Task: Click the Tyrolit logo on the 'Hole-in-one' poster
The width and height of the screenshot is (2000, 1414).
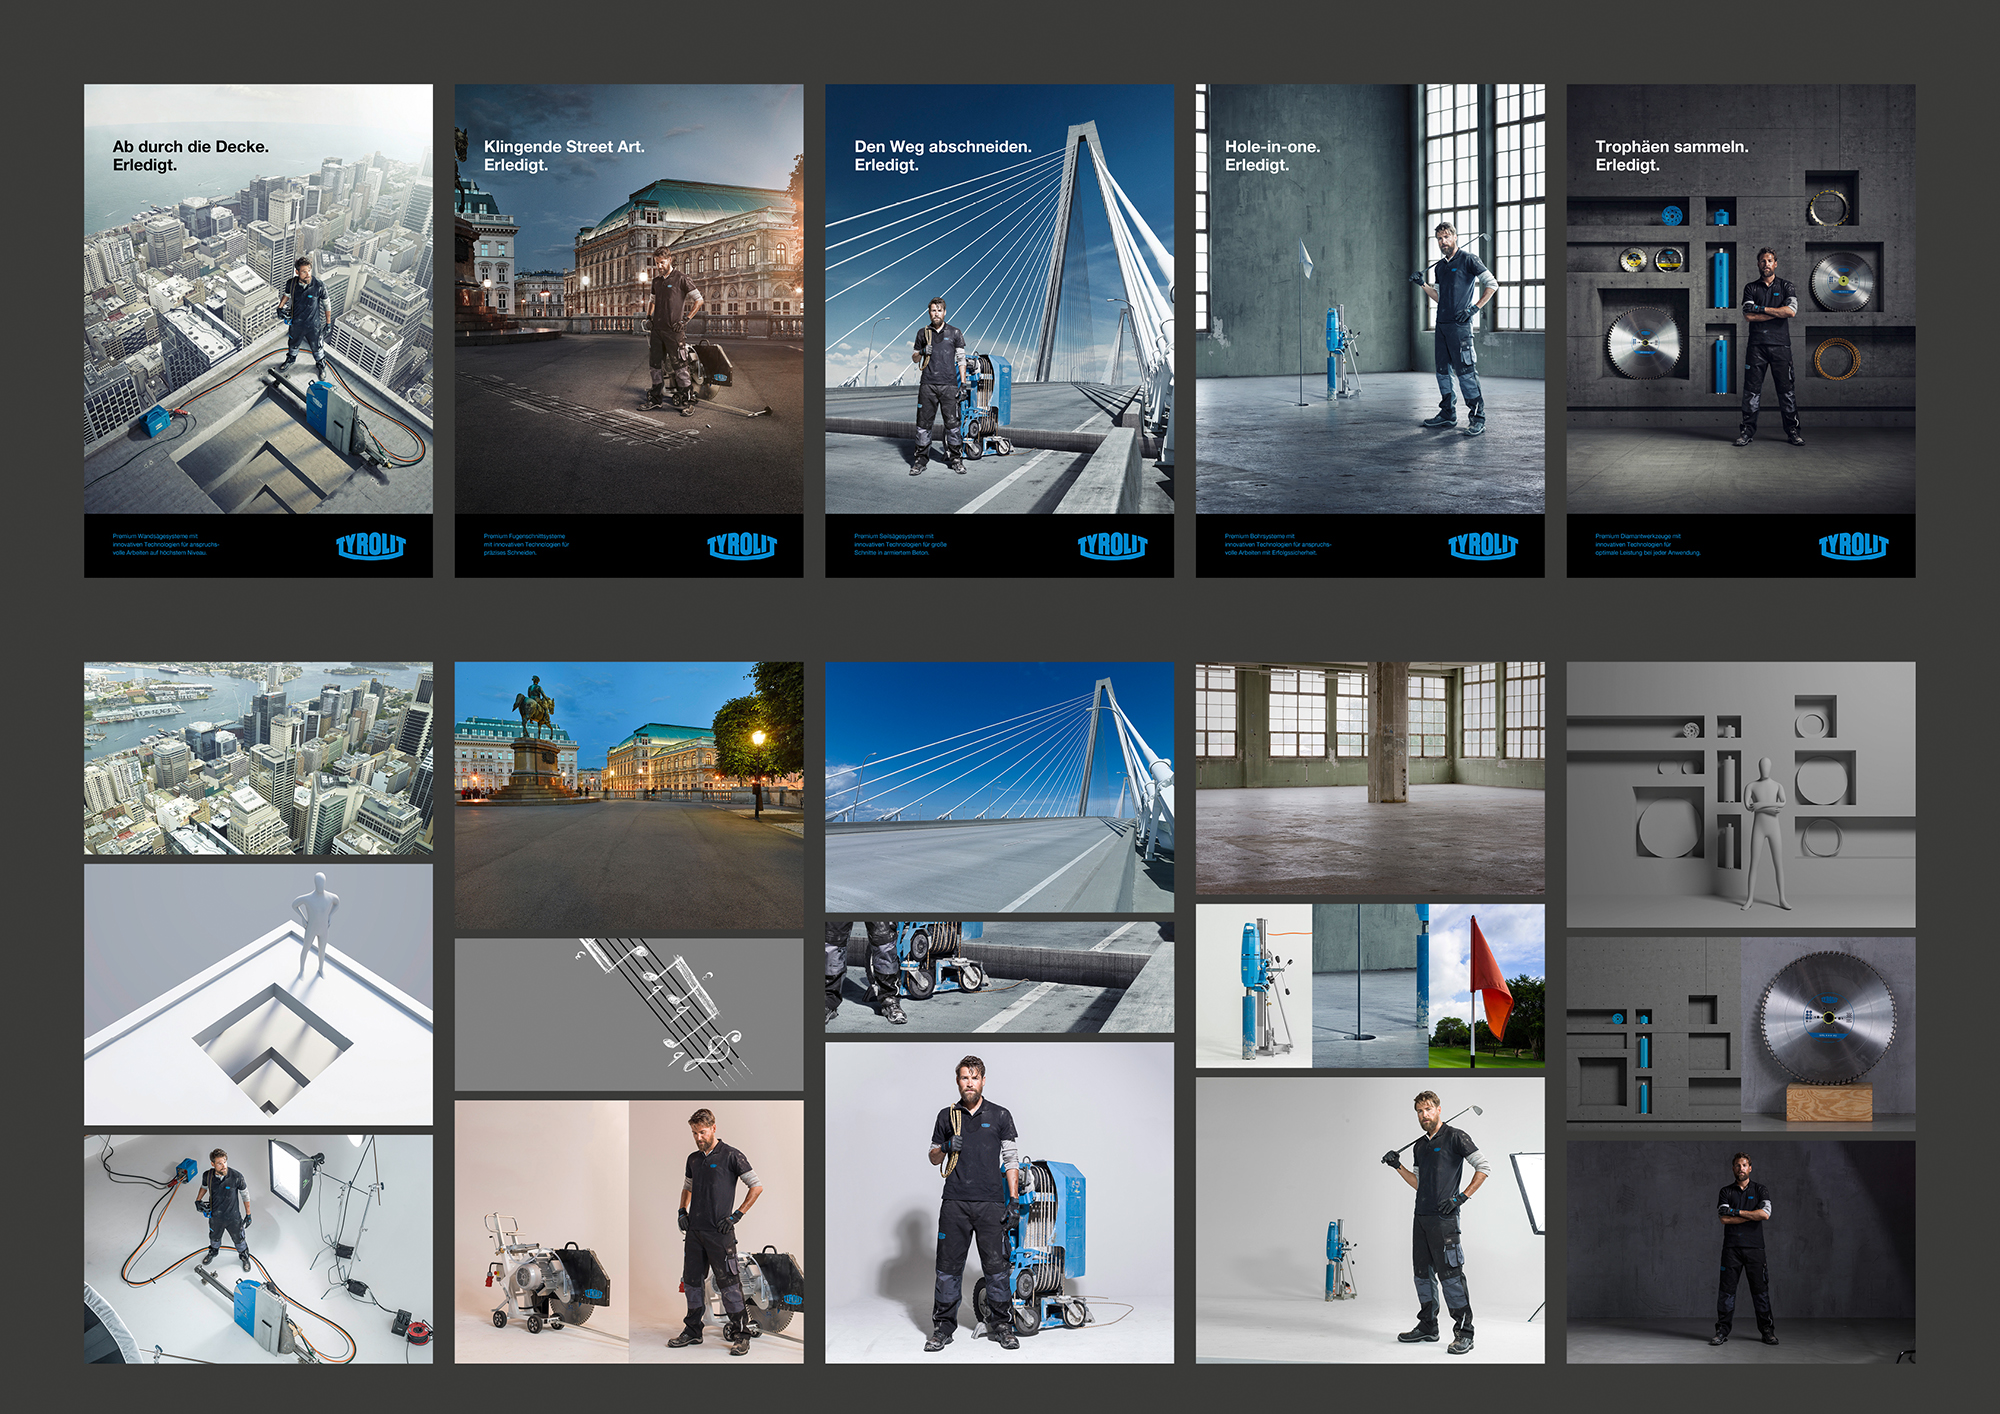Action: pos(1482,545)
